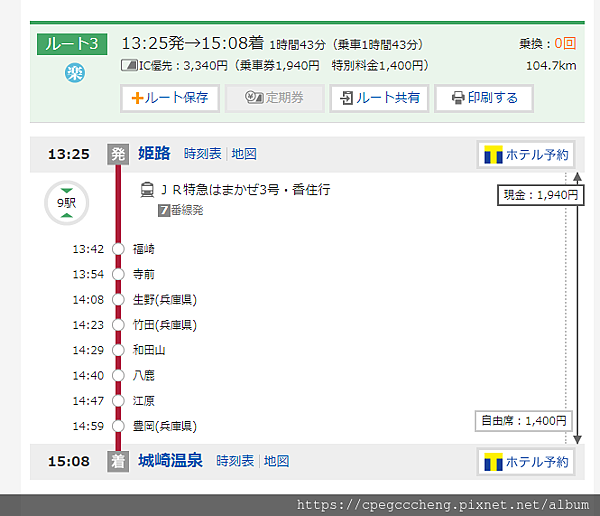
Task: Click the 自由席：1,400円 fare box
Action: 523,421
